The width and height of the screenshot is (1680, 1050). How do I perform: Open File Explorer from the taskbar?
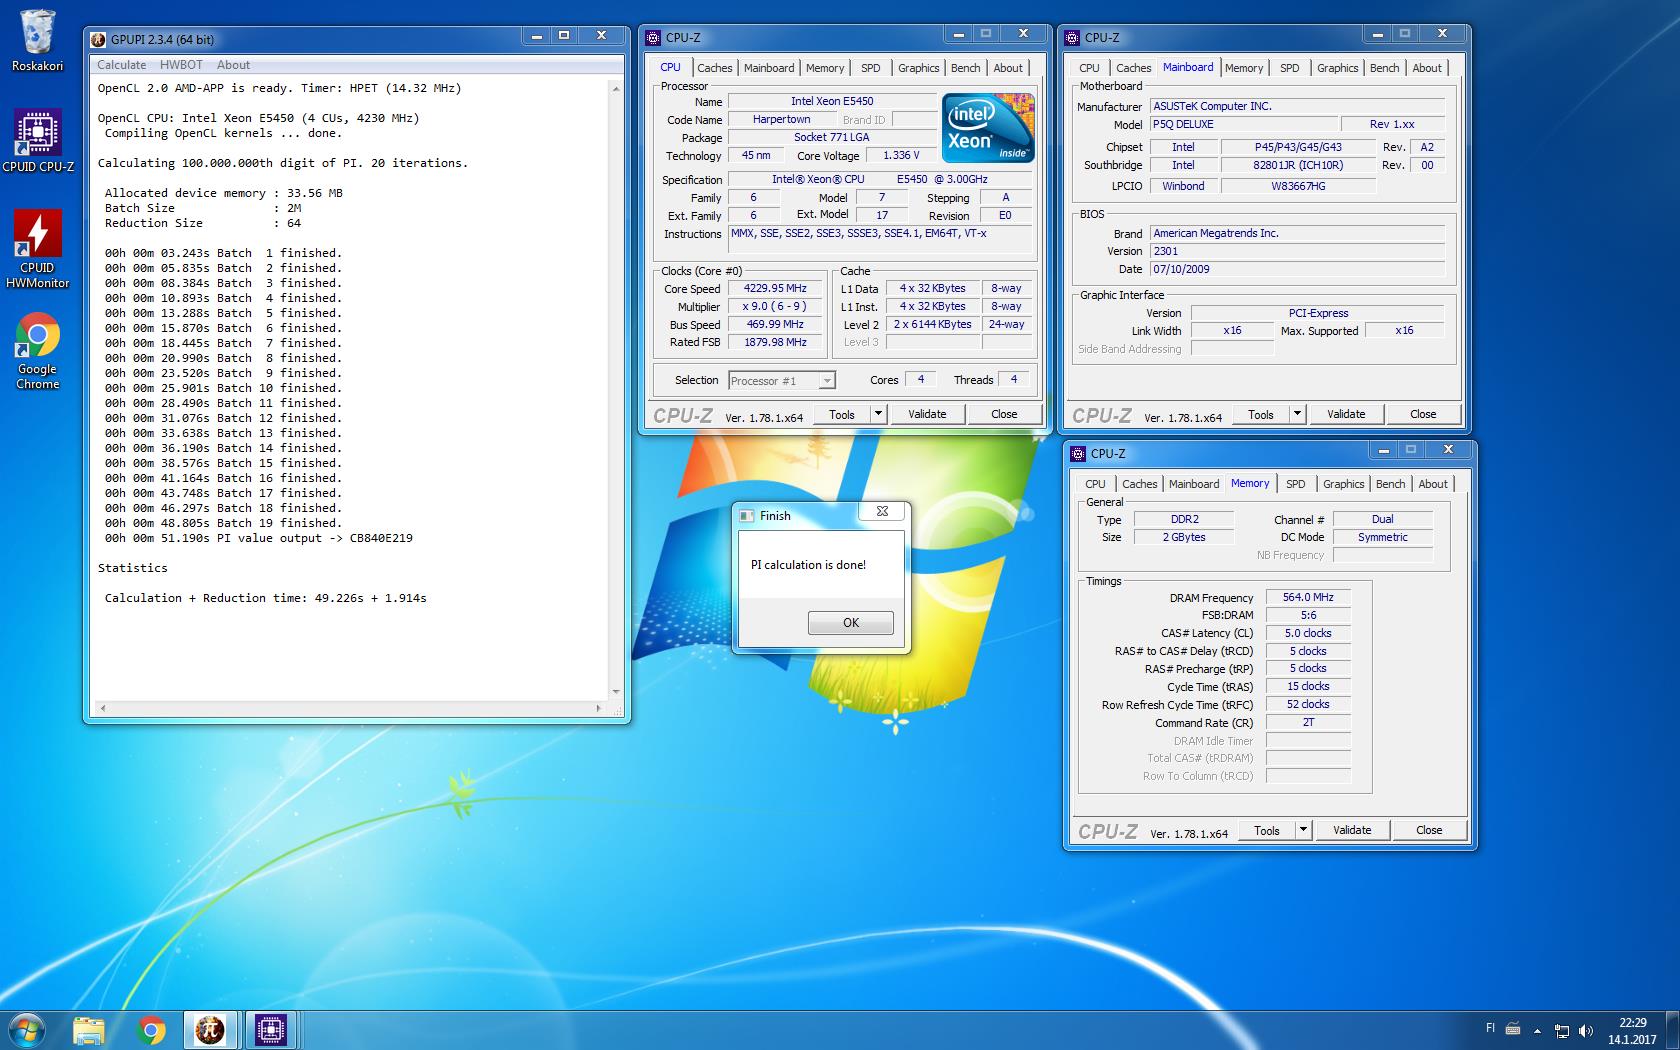coord(89,1029)
